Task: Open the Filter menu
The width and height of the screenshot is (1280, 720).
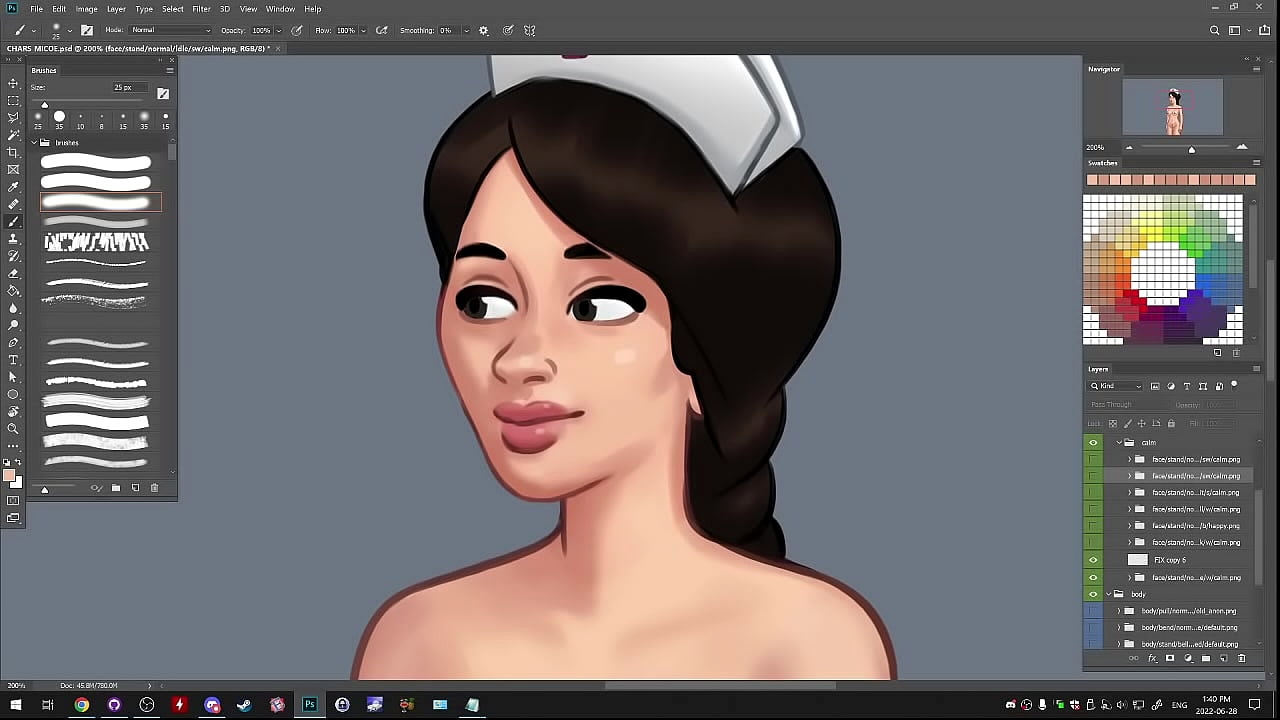Action: coord(201,9)
